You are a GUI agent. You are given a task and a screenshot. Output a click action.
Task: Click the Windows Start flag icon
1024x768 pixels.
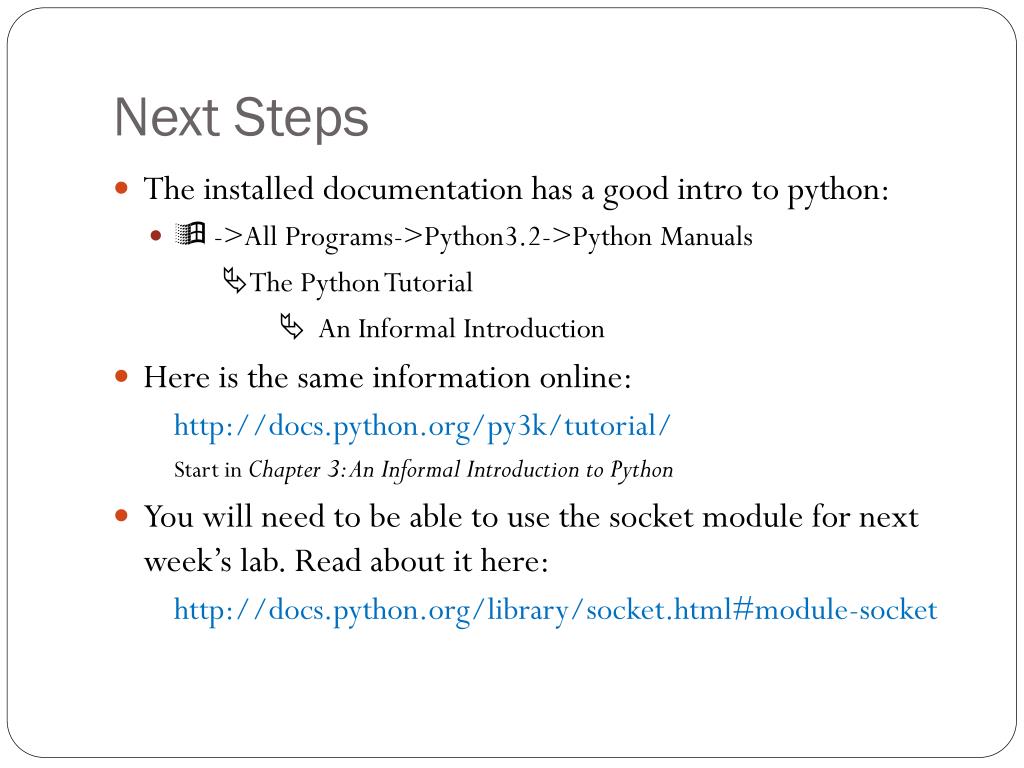[191, 234]
